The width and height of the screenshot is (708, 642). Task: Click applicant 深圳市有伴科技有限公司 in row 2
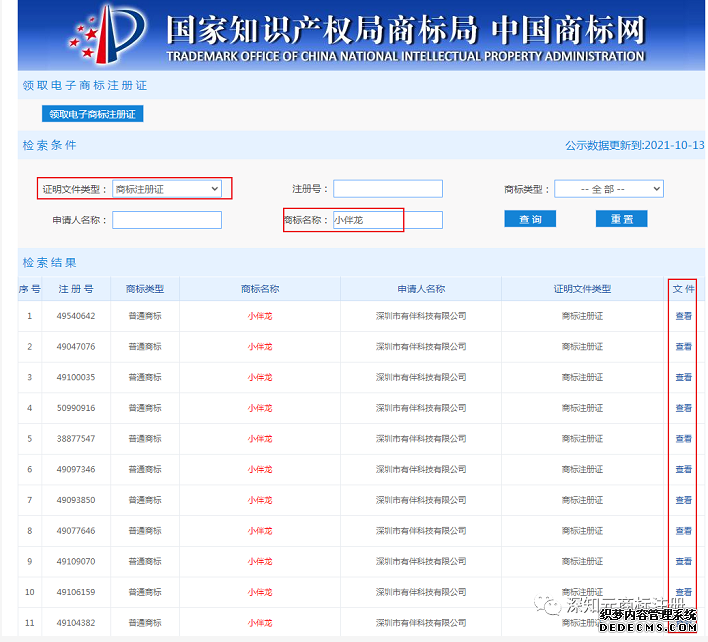coord(421,347)
